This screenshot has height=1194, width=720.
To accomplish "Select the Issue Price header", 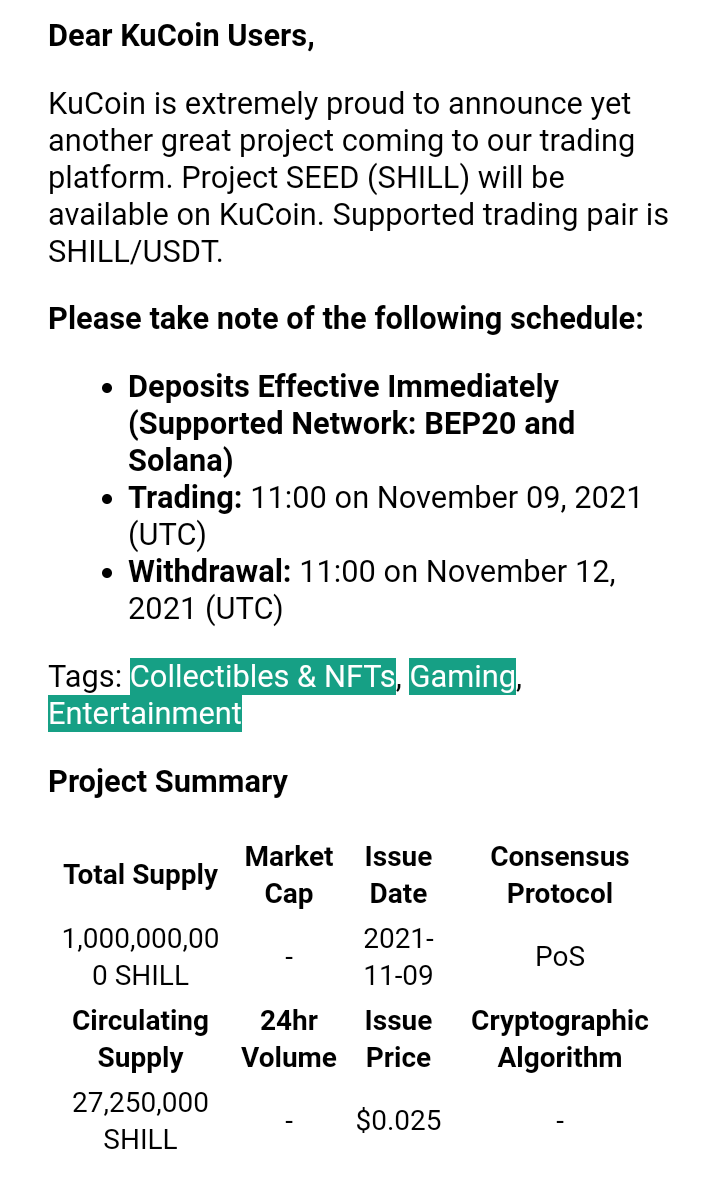I will pos(398,1039).
